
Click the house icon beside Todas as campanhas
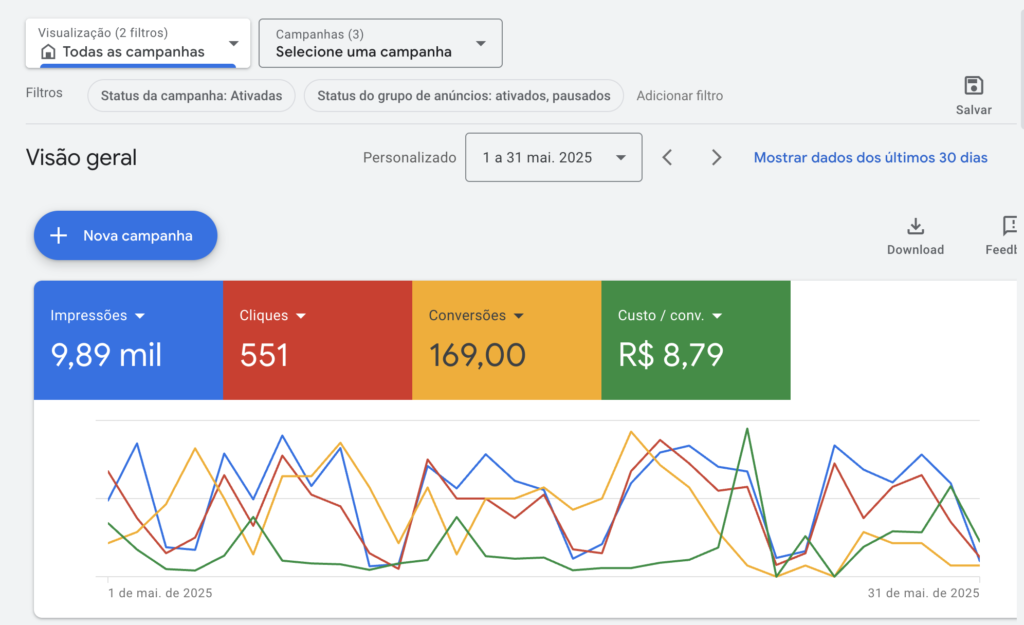(48, 52)
